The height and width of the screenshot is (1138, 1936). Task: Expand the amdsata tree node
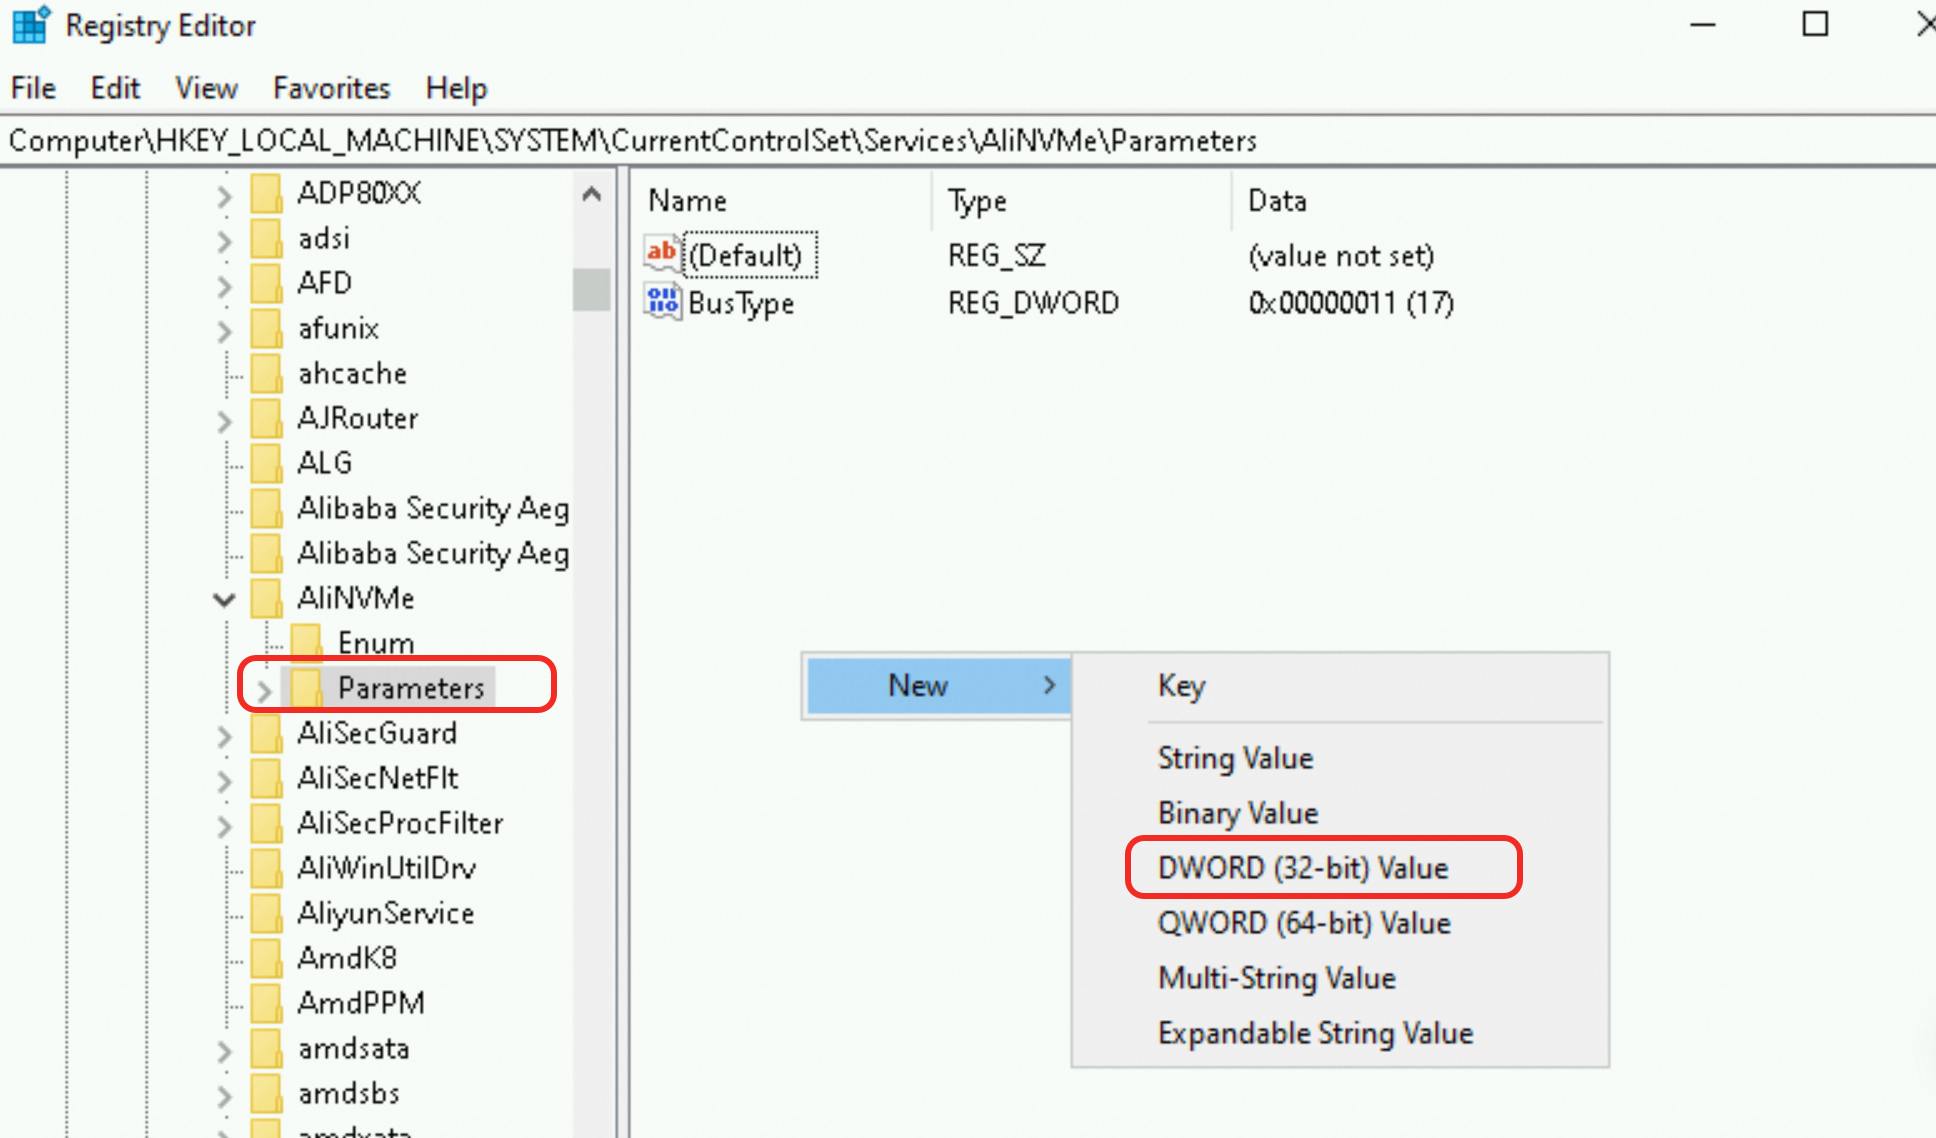224,1050
